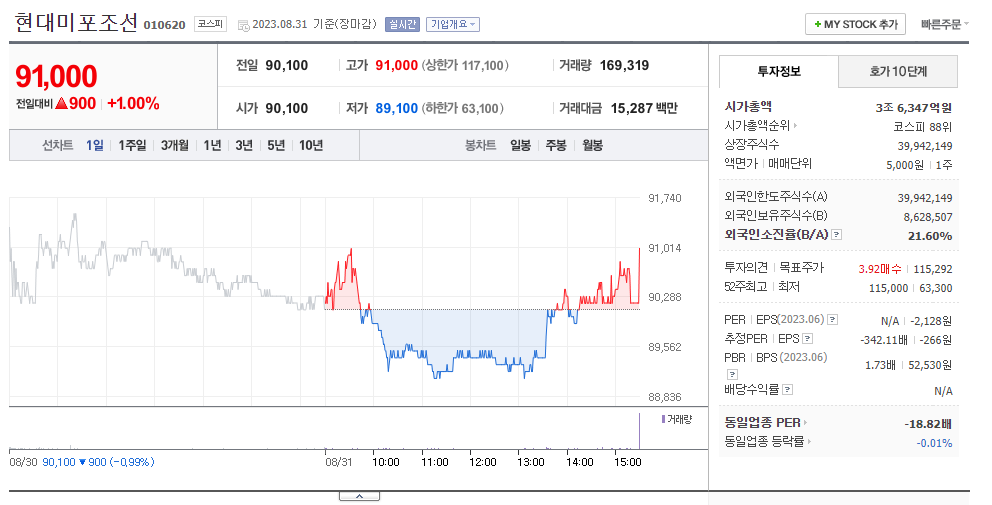Open the 빠른주문 dropdown
The height and width of the screenshot is (505, 992).
tap(945, 24)
